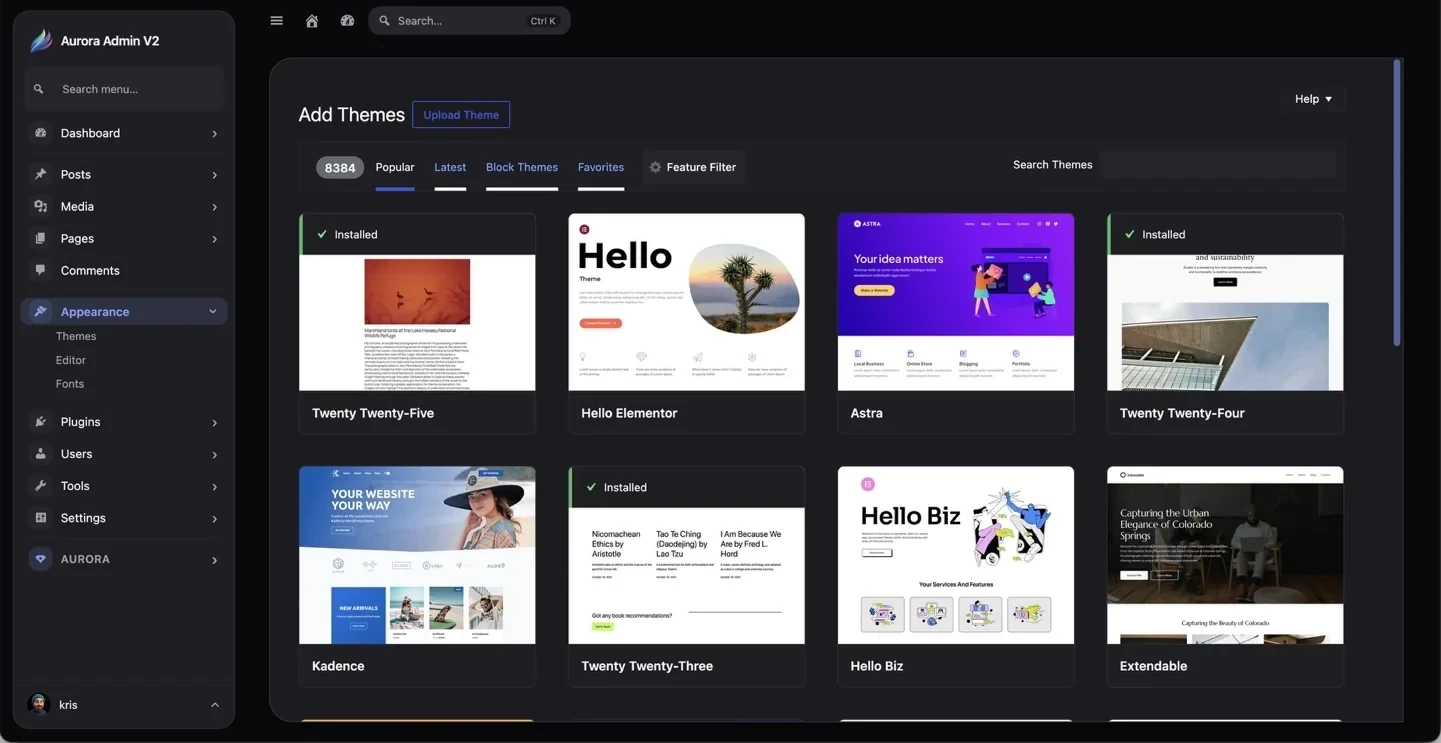Click the Feature Filter button
1441x743 pixels.
click(693, 167)
